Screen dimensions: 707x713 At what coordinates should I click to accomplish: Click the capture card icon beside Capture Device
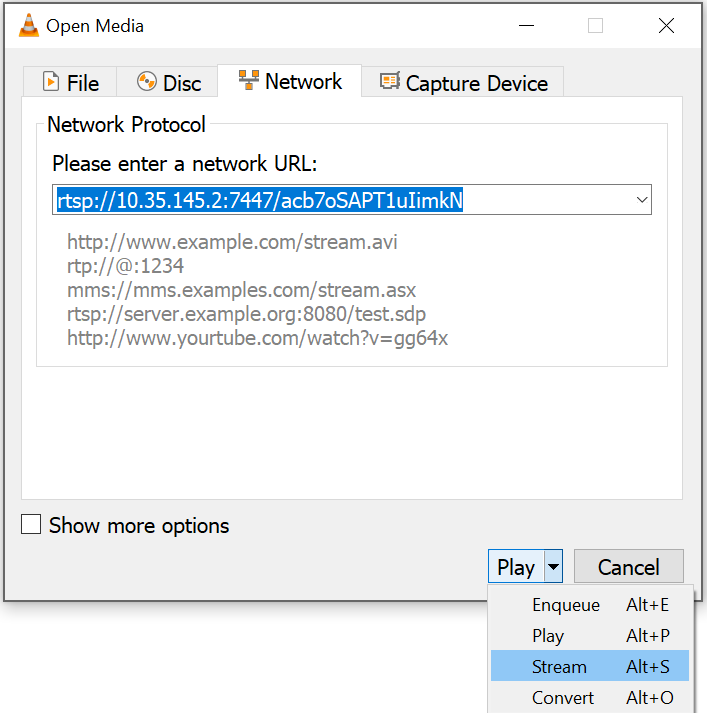pos(390,83)
